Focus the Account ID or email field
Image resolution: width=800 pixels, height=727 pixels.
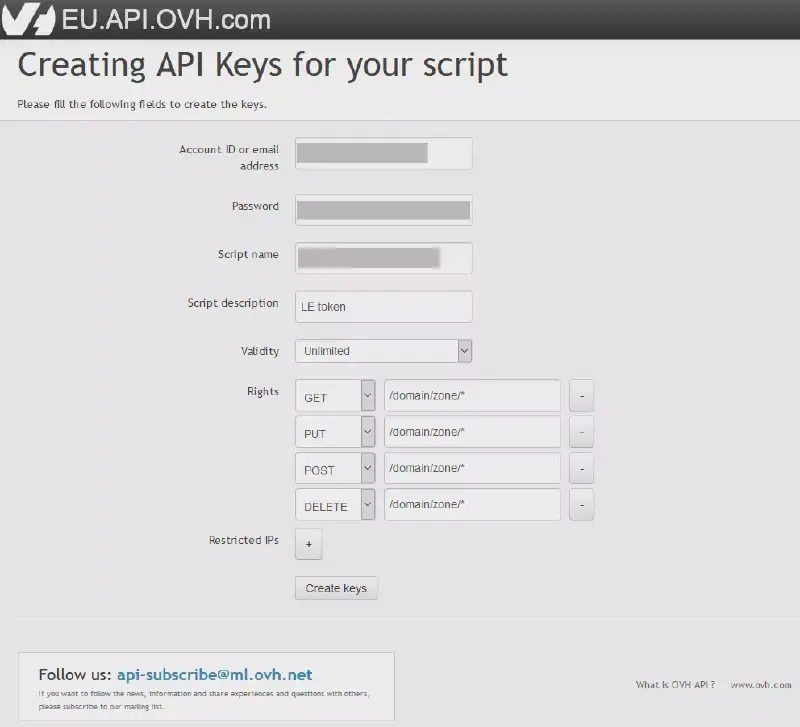[x=383, y=153]
